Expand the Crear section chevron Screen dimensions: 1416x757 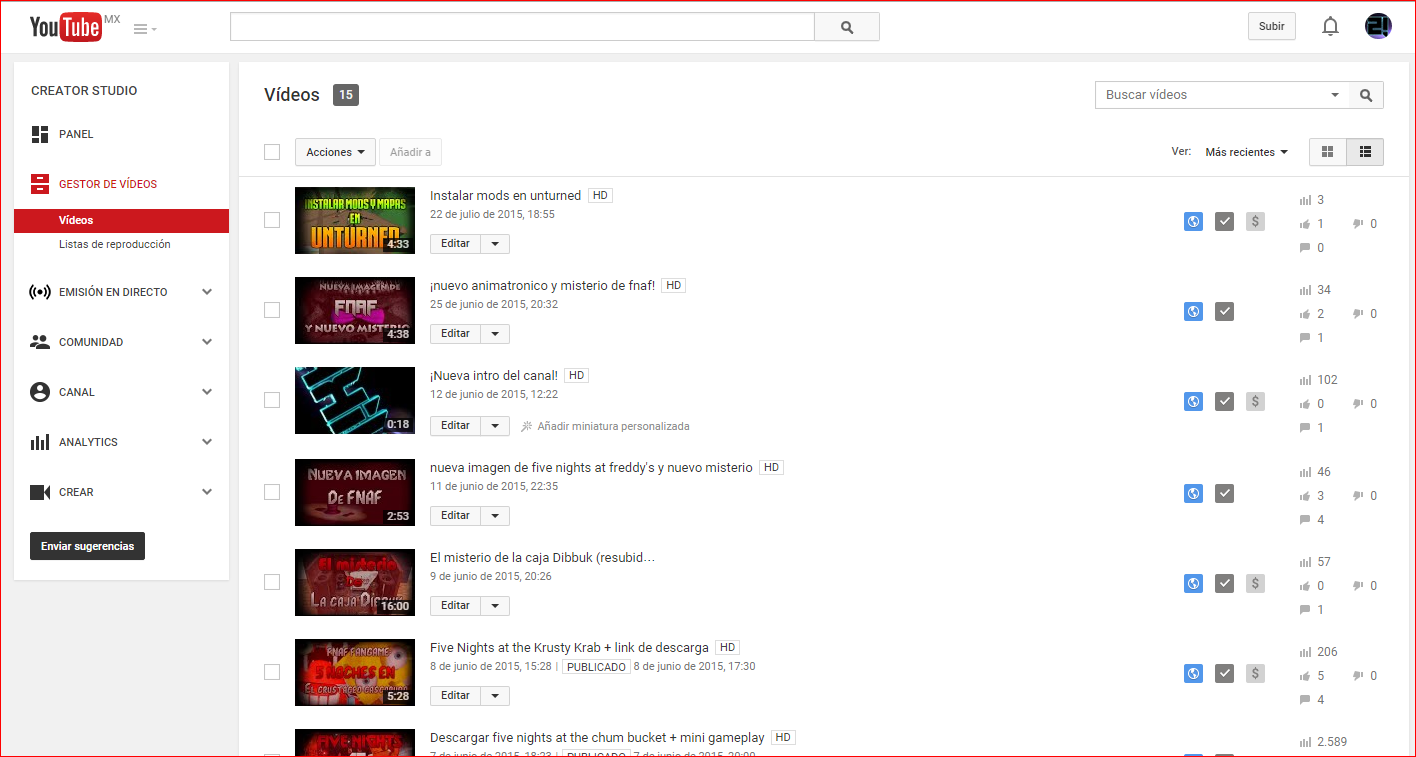click(x=207, y=492)
